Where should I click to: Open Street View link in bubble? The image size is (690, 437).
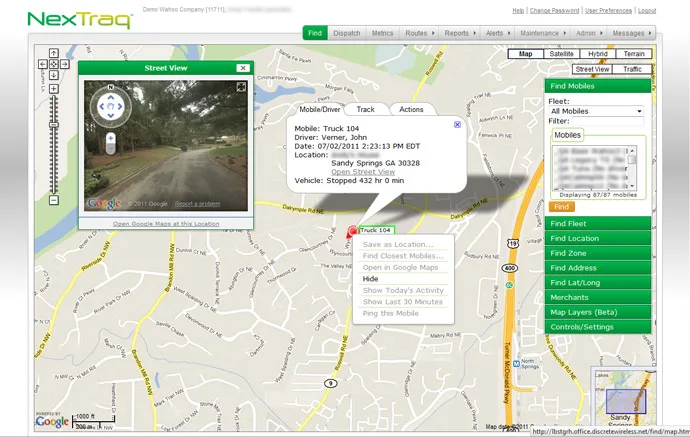point(363,172)
